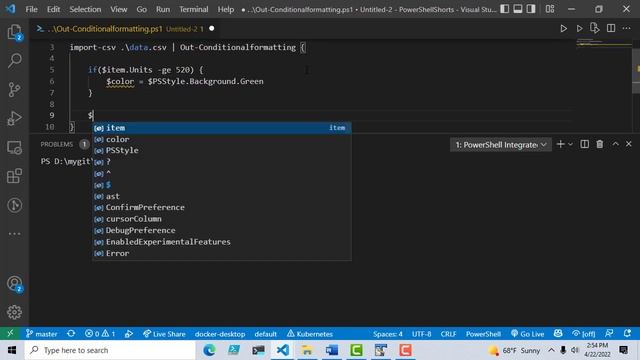Open the additional views ellipsis
Viewport: 640px width, 360px height.
(14, 234)
